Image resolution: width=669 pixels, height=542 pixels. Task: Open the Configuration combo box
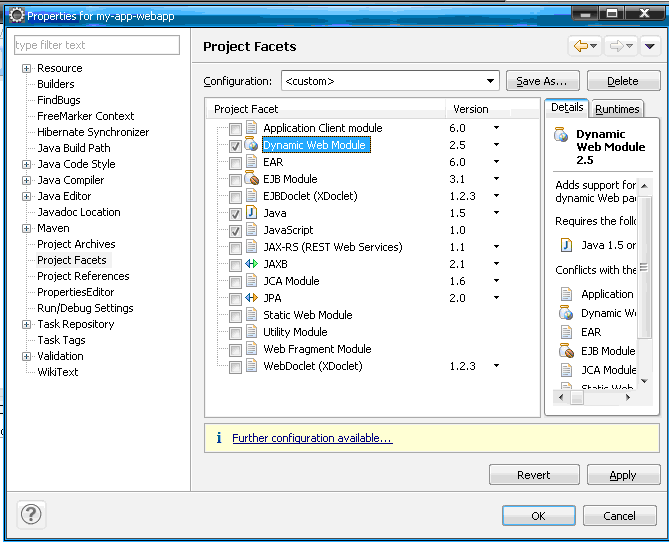390,81
